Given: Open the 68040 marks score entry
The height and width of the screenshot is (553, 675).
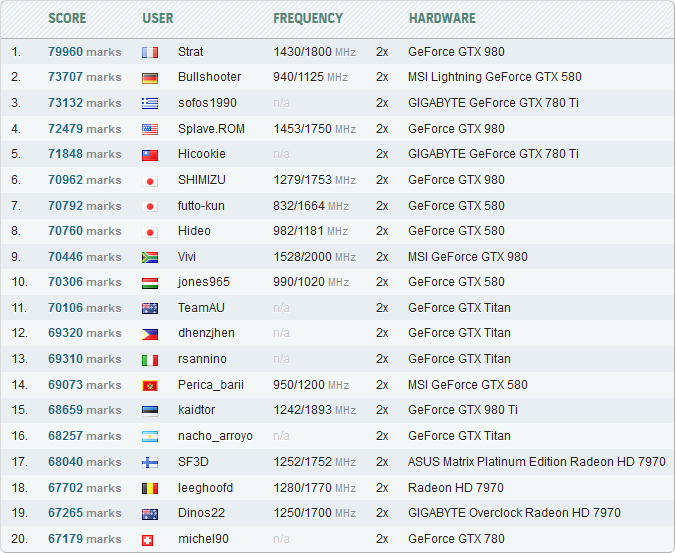Looking at the screenshot, I should point(84,462).
